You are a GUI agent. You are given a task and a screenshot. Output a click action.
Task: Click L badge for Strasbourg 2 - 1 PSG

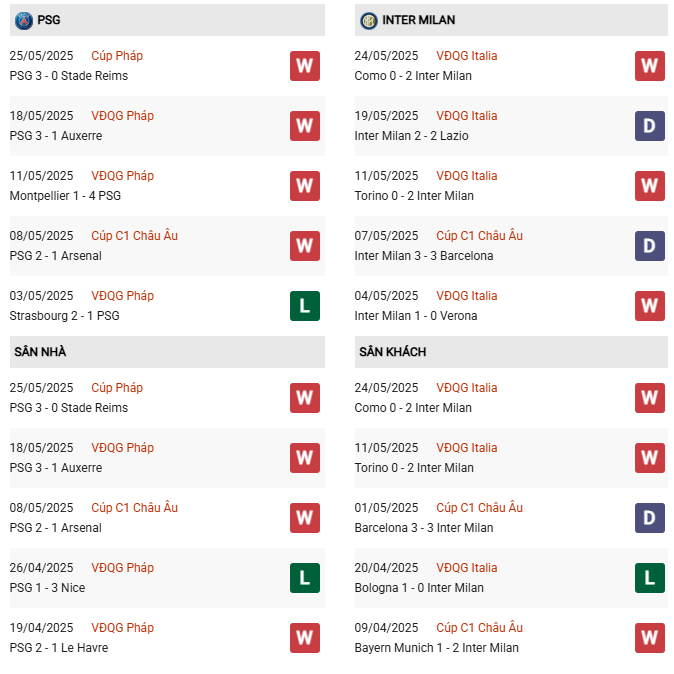305,306
